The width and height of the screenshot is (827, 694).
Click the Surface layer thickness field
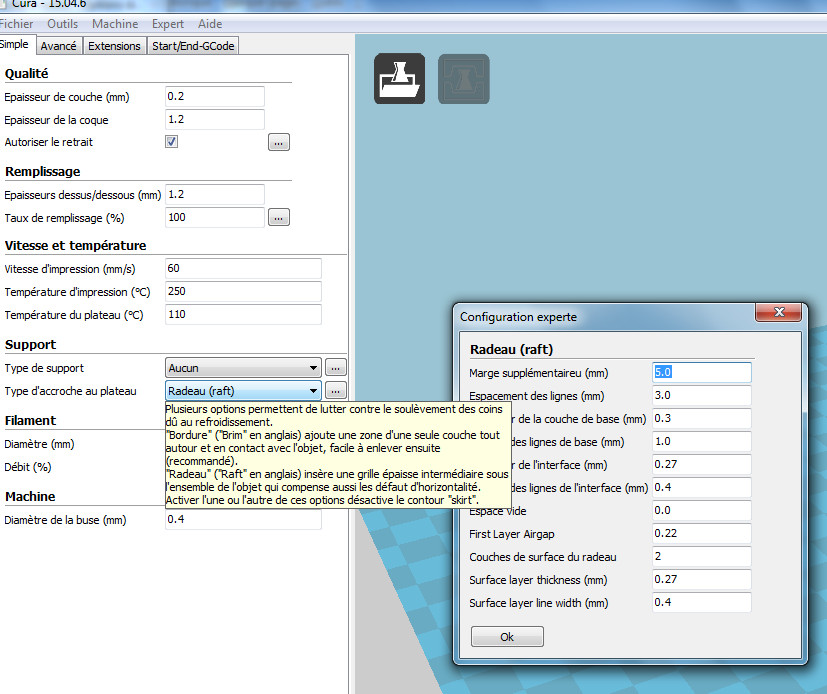coord(701,580)
